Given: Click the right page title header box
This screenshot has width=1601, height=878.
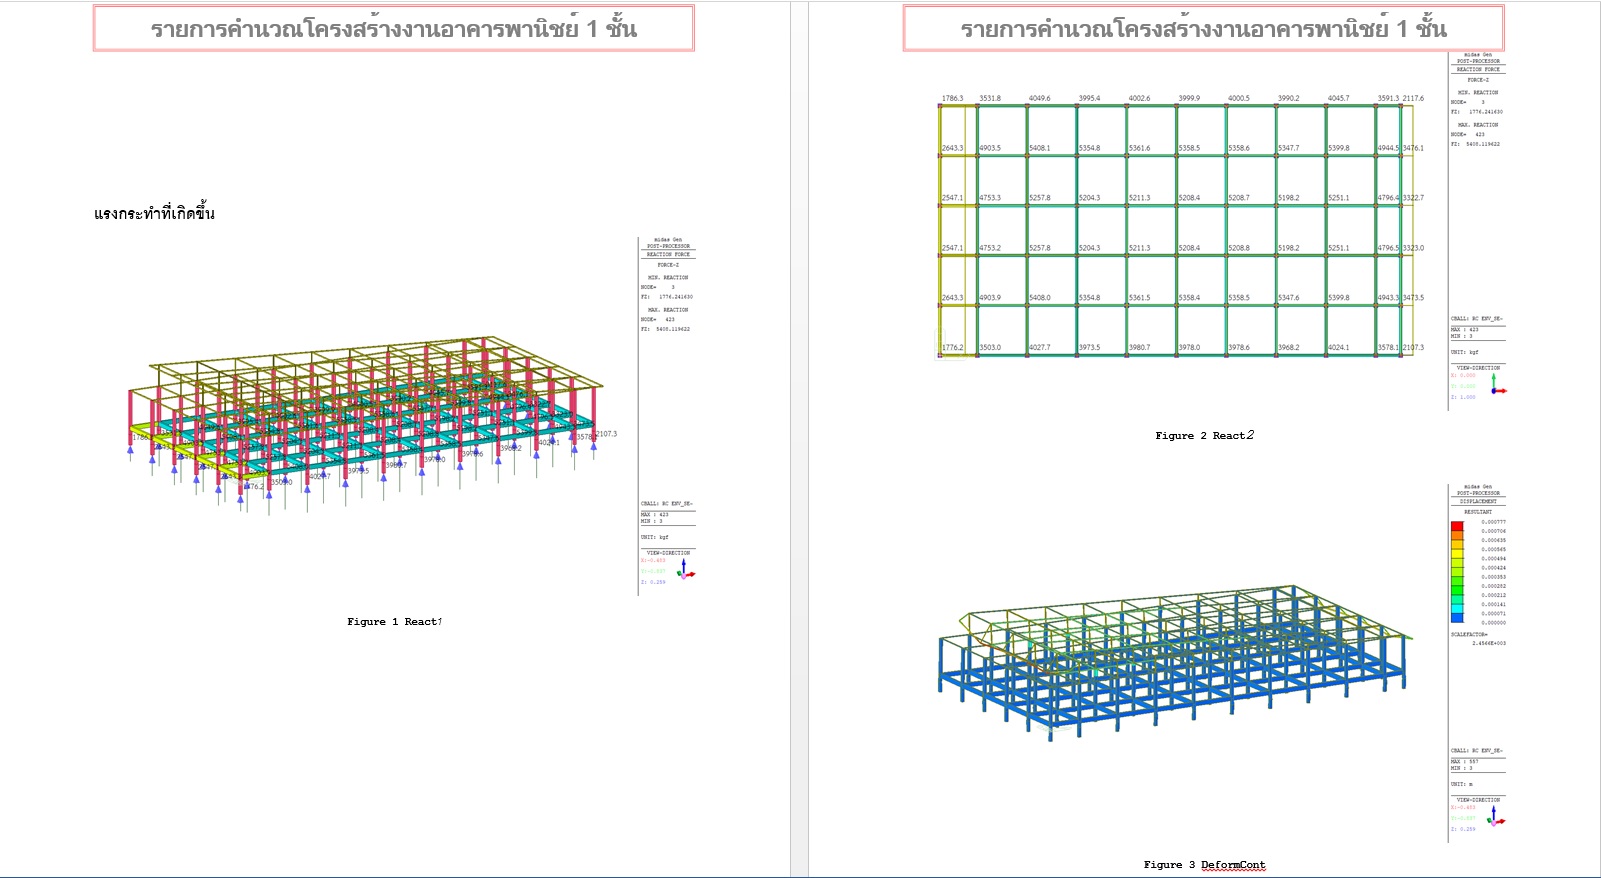Looking at the screenshot, I should click(1203, 29).
